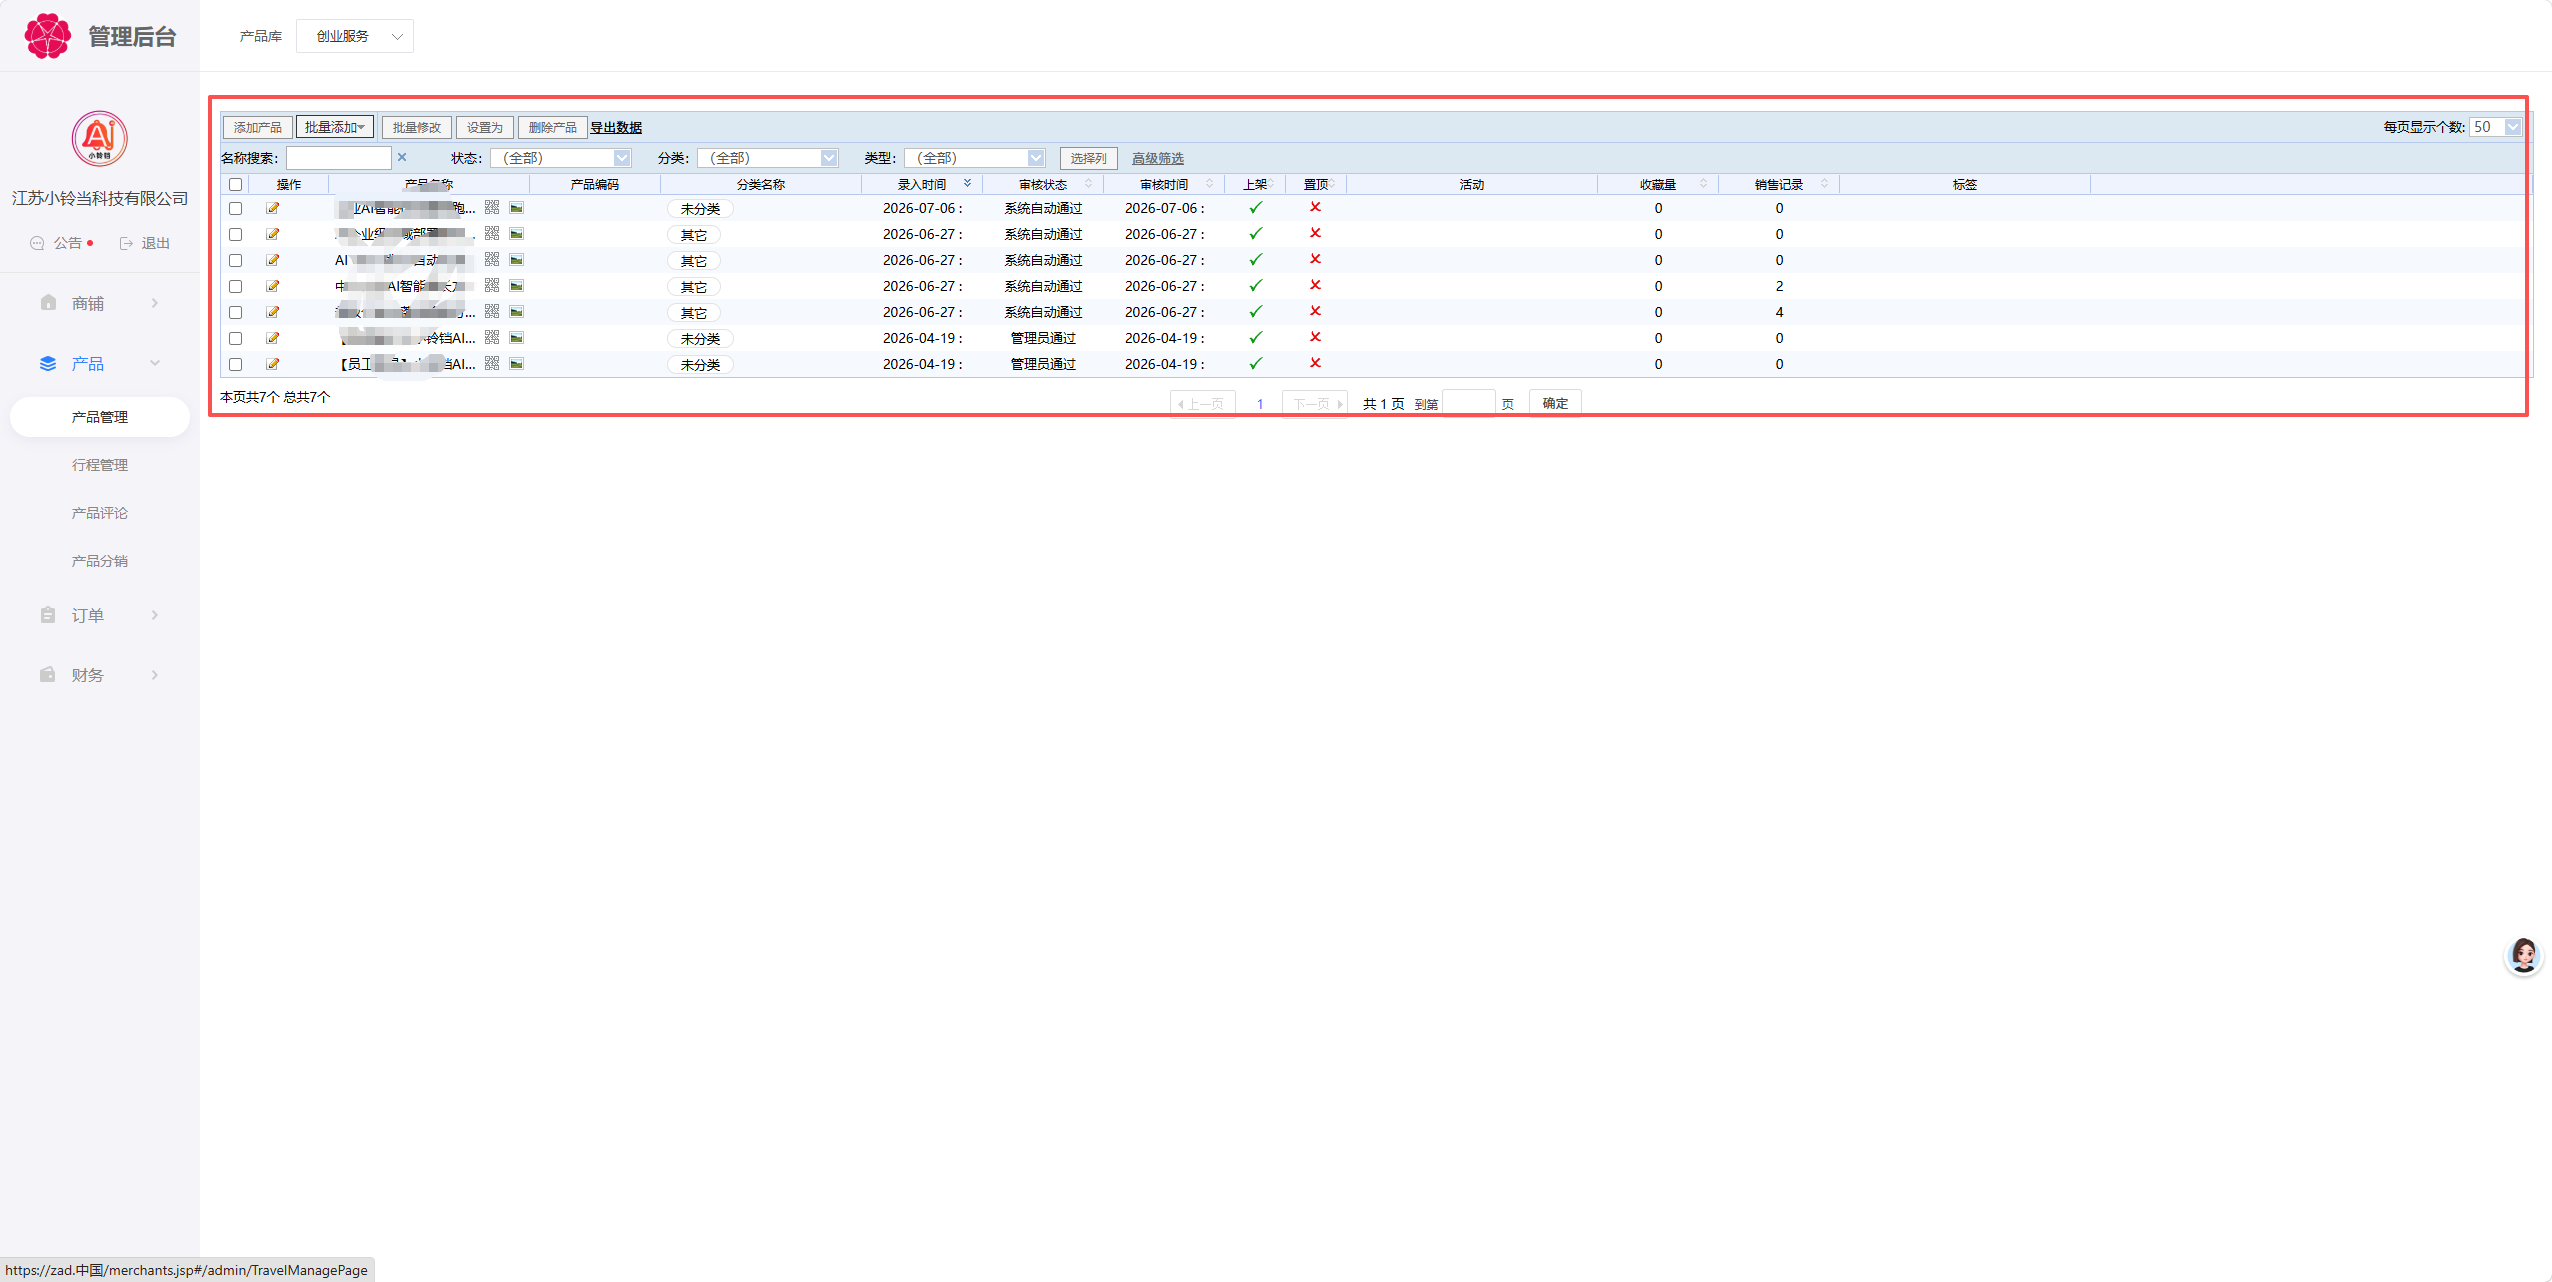Click green 上架 checkmark in the 2026-07-06 row
2552x1282 pixels.
coord(1256,208)
